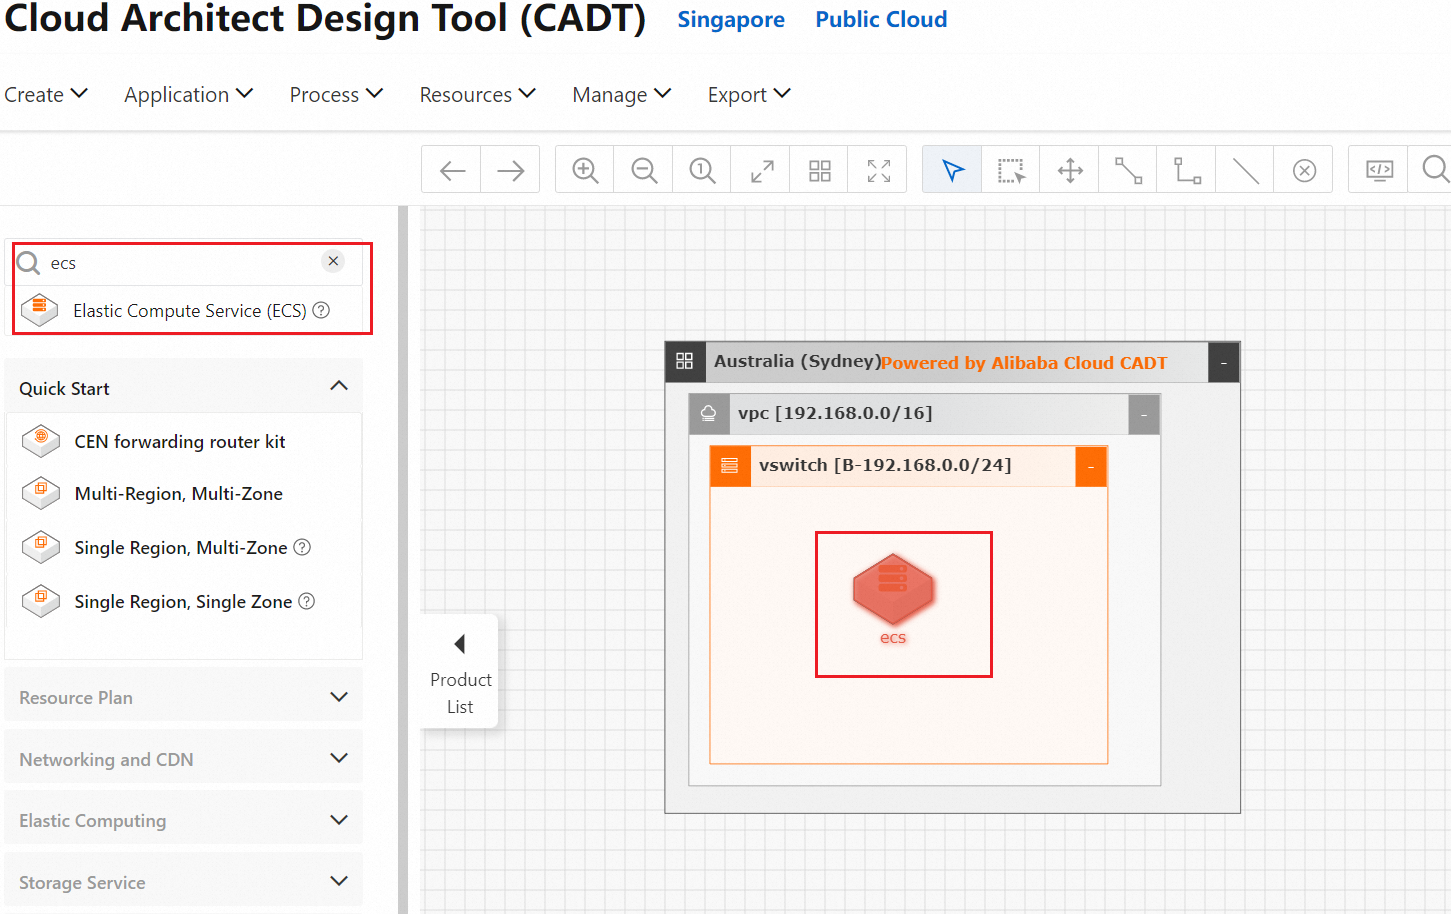The image size is (1451, 914).
Task: Choose Single Region, Multi-Zone template
Action: 181,548
